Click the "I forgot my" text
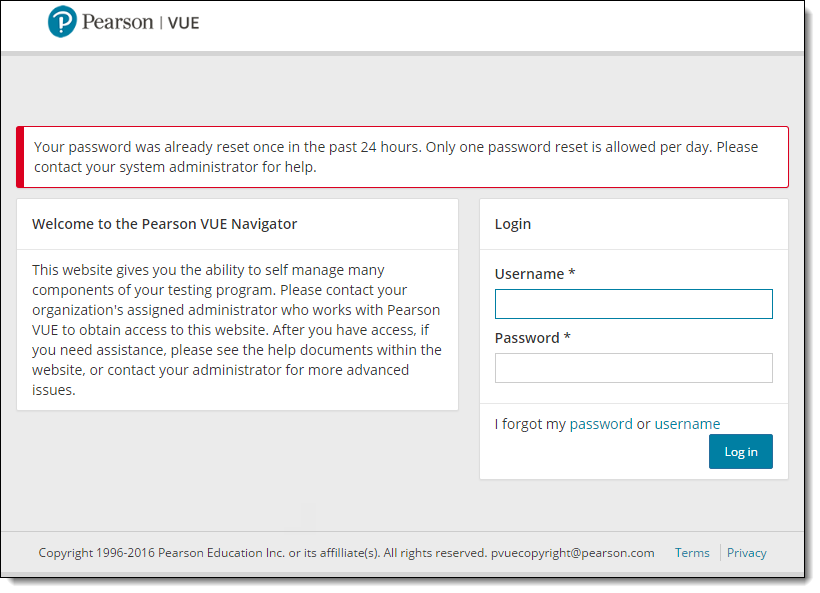The width and height of the screenshot is (820, 593). pyautogui.click(x=530, y=424)
